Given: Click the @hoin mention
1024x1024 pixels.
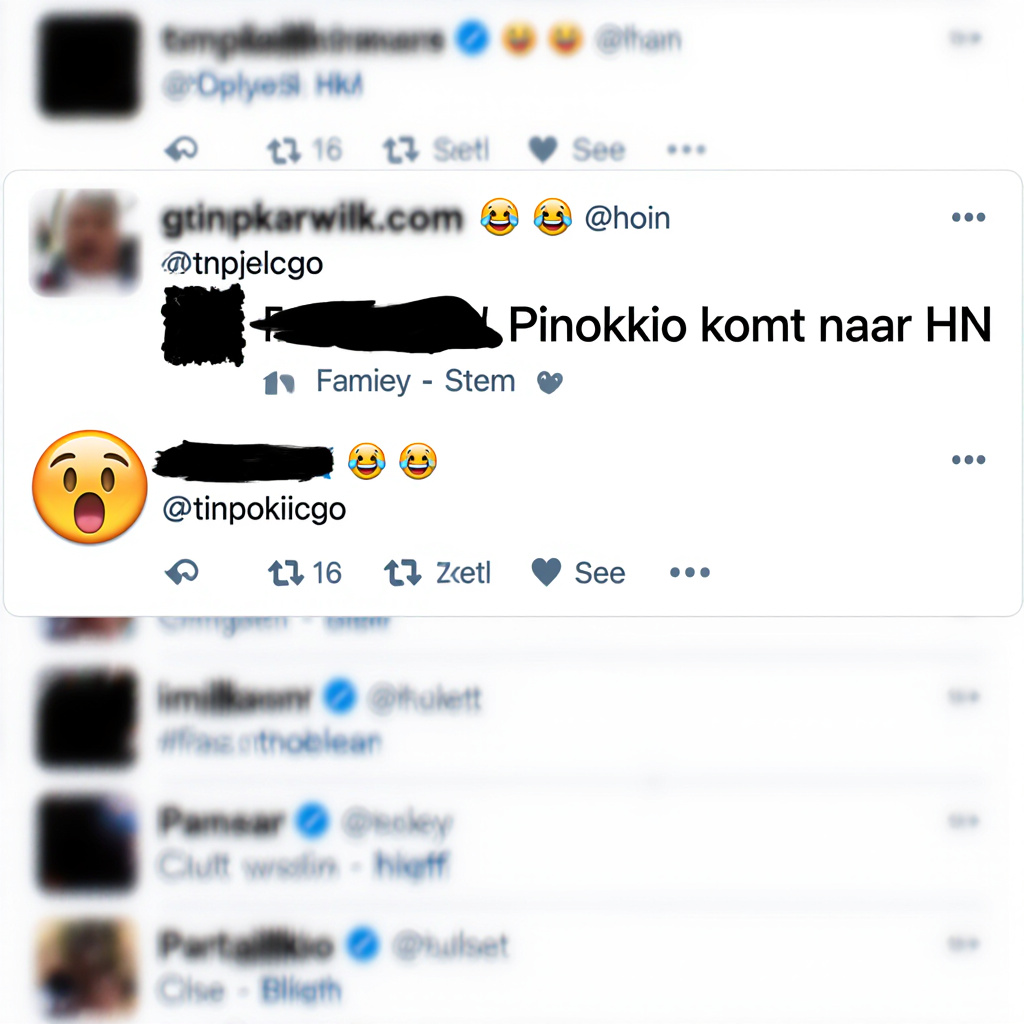Looking at the screenshot, I should click(x=627, y=218).
